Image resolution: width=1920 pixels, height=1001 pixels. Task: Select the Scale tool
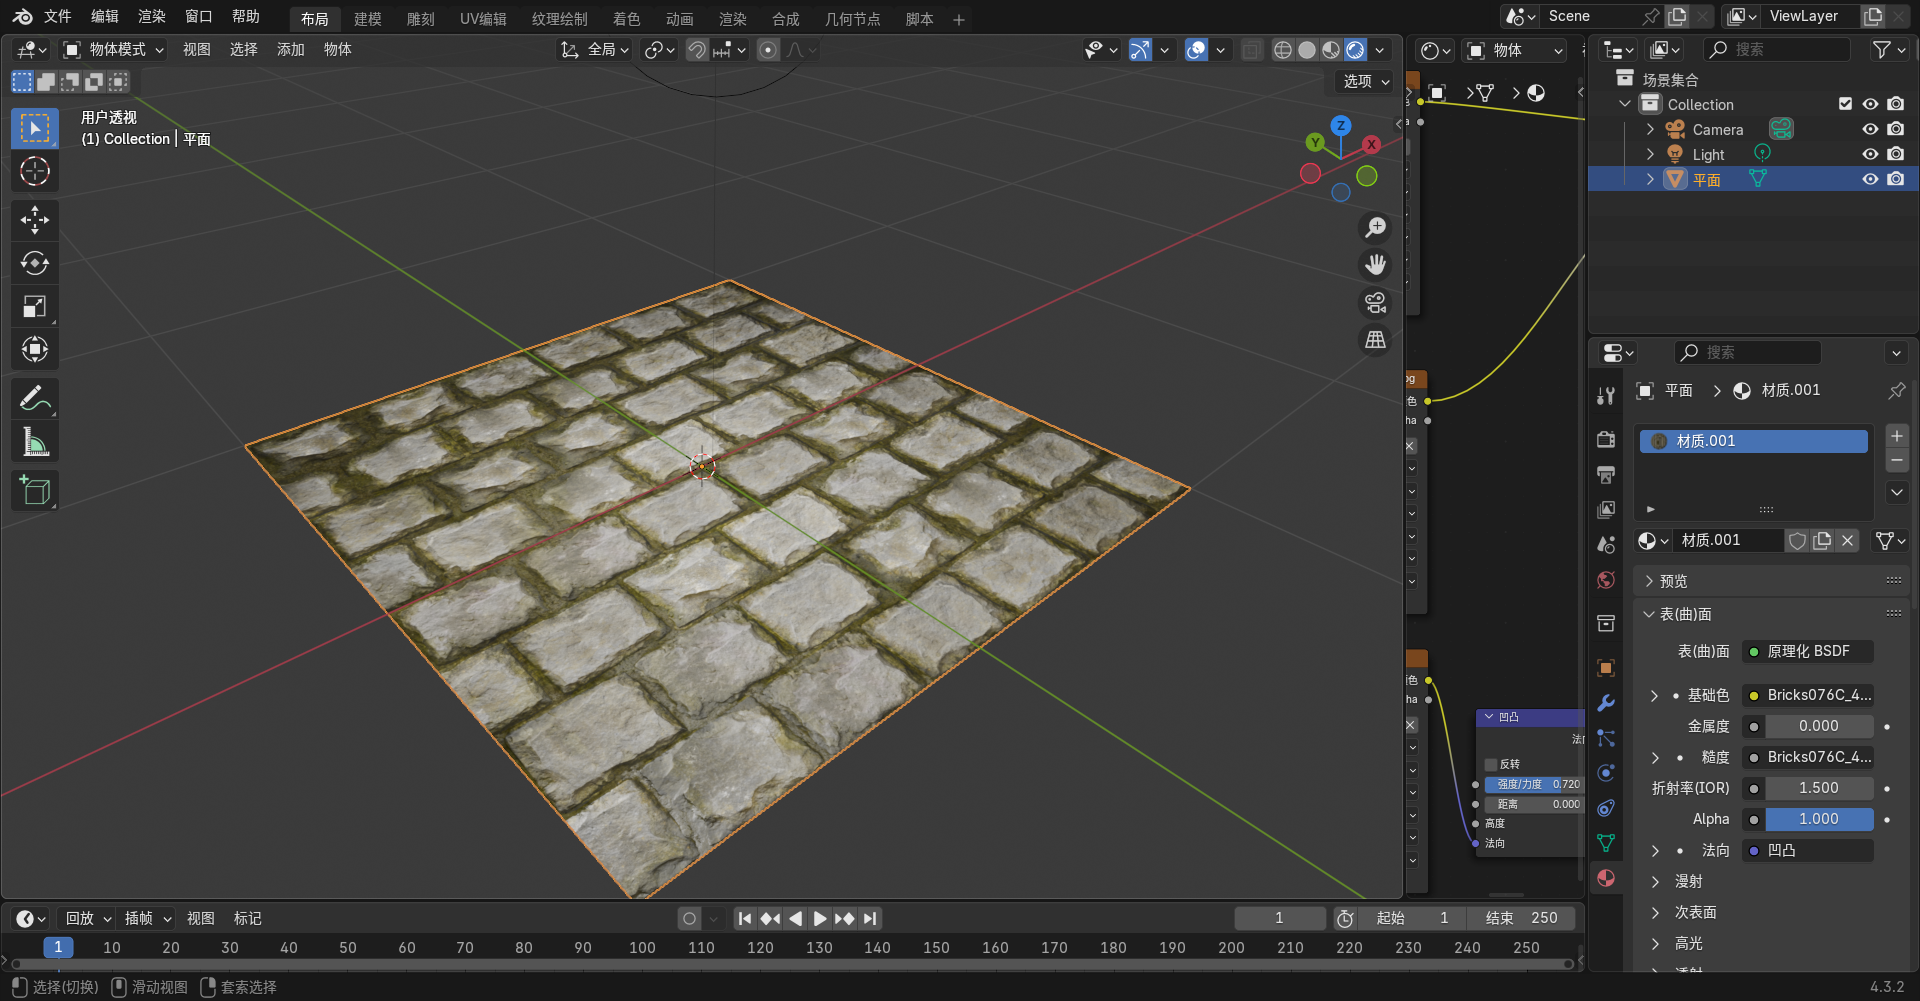(35, 306)
